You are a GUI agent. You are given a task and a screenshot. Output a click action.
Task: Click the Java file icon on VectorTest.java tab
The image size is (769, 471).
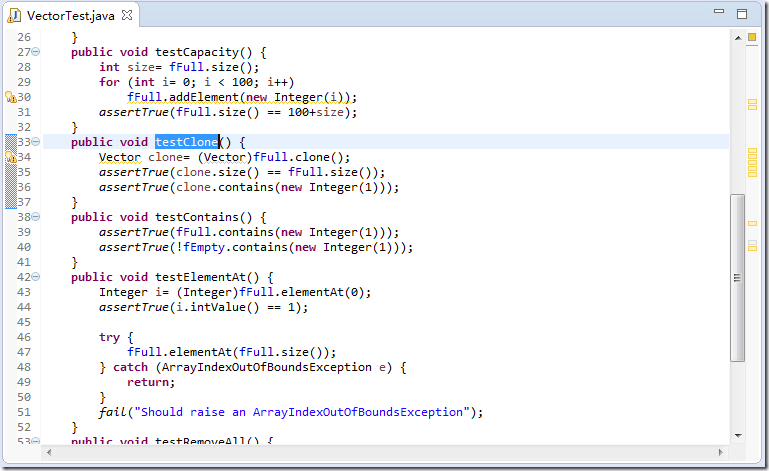point(14,15)
